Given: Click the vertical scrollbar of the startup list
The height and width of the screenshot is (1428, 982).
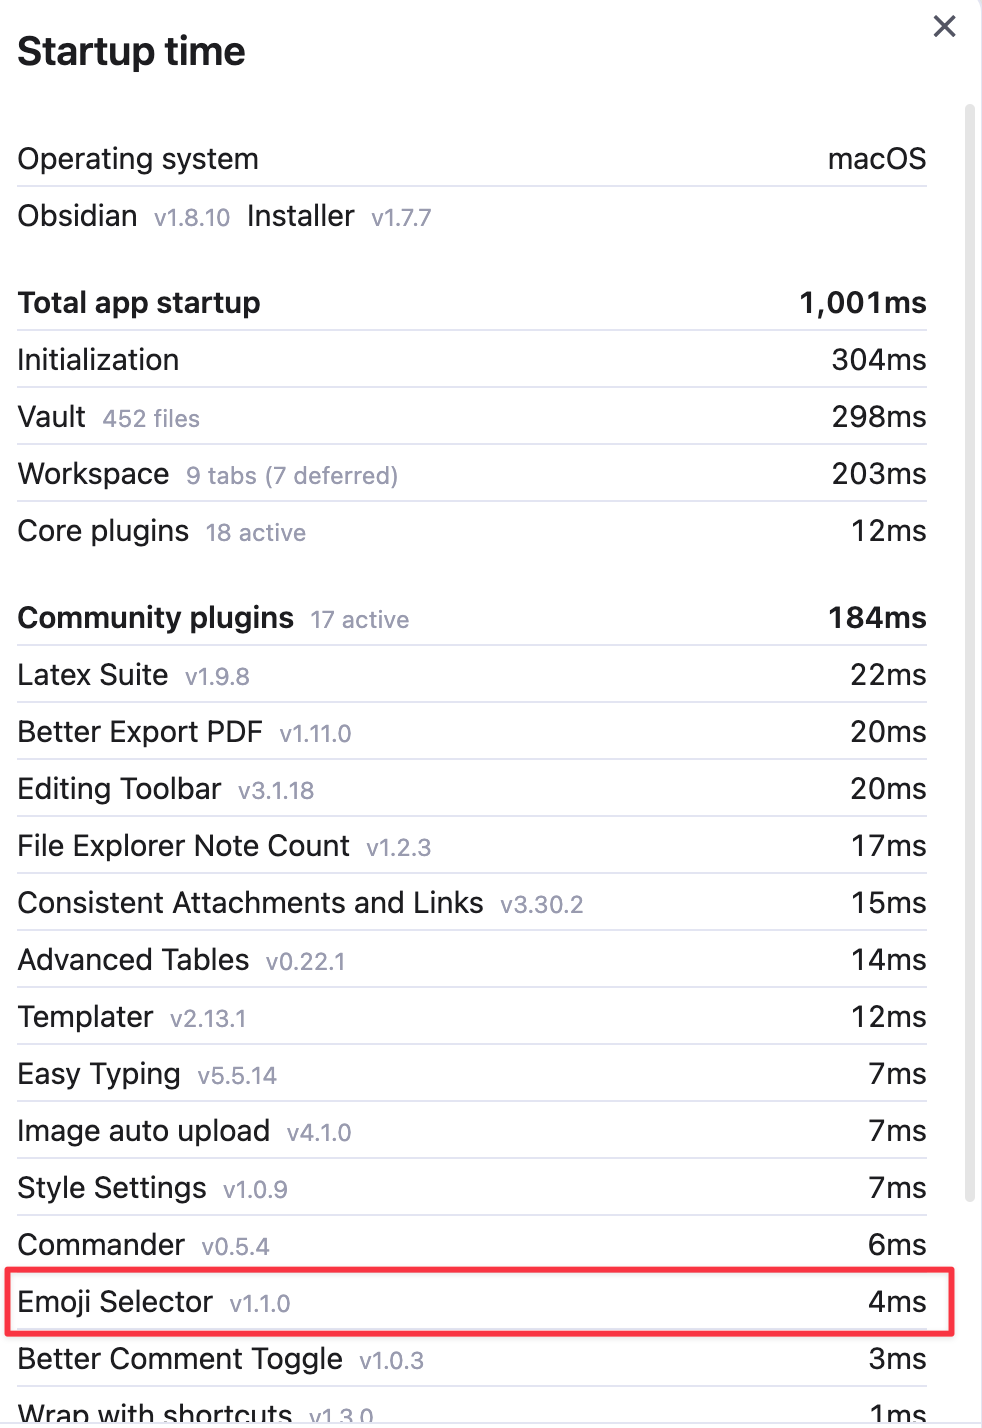Looking at the screenshot, I should click(x=969, y=650).
